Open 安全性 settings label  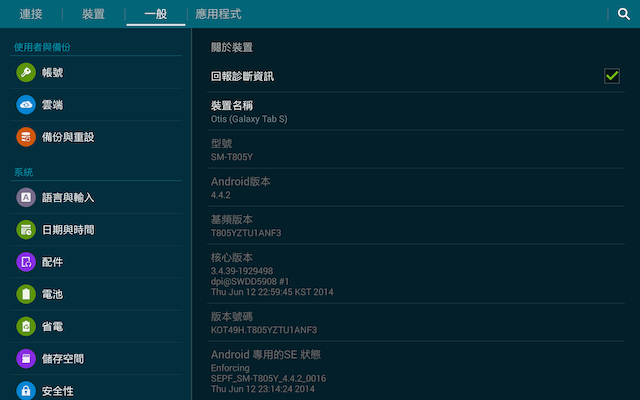[58, 391]
